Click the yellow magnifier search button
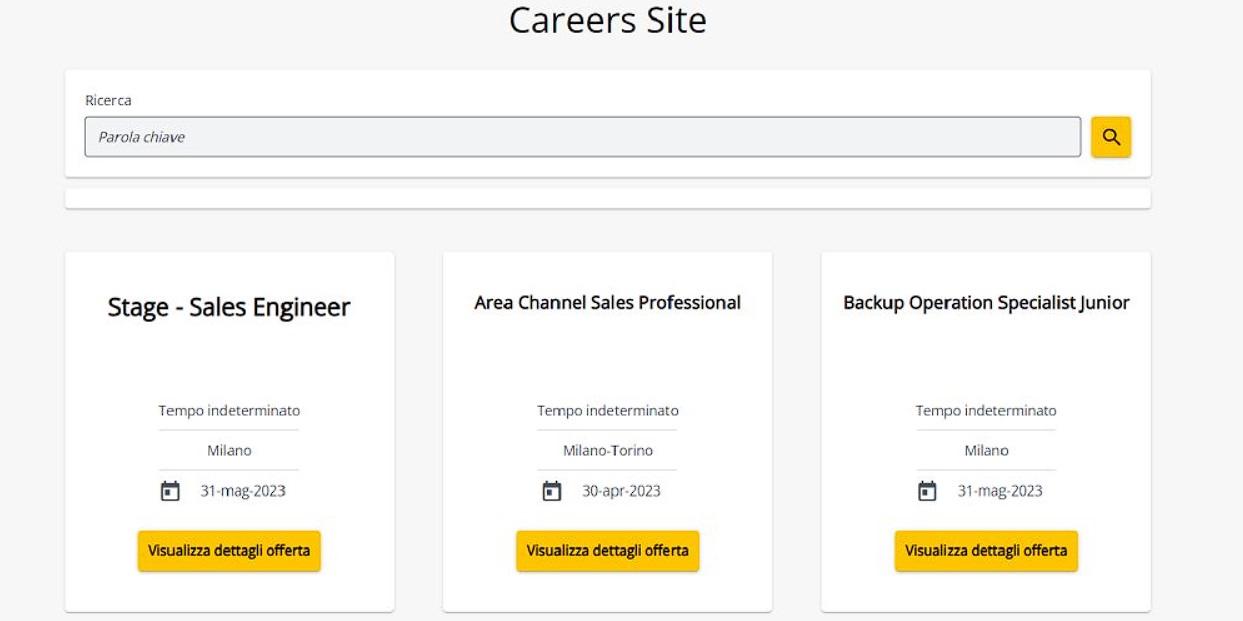The width and height of the screenshot is (1243, 621). (1110, 137)
